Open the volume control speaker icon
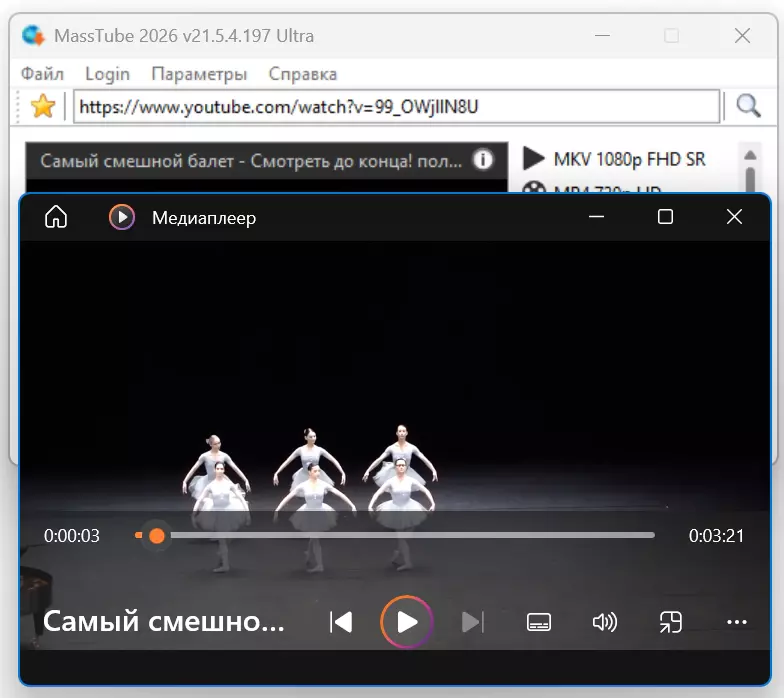 tap(604, 622)
